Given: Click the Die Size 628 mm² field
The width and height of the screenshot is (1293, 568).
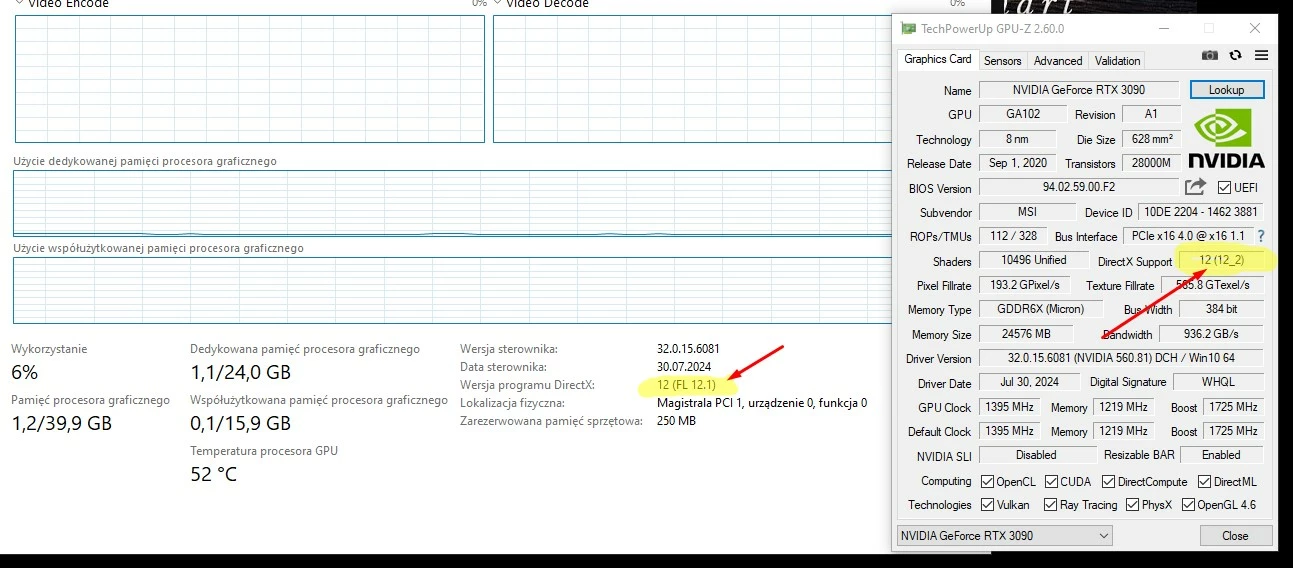Looking at the screenshot, I should 1152,139.
